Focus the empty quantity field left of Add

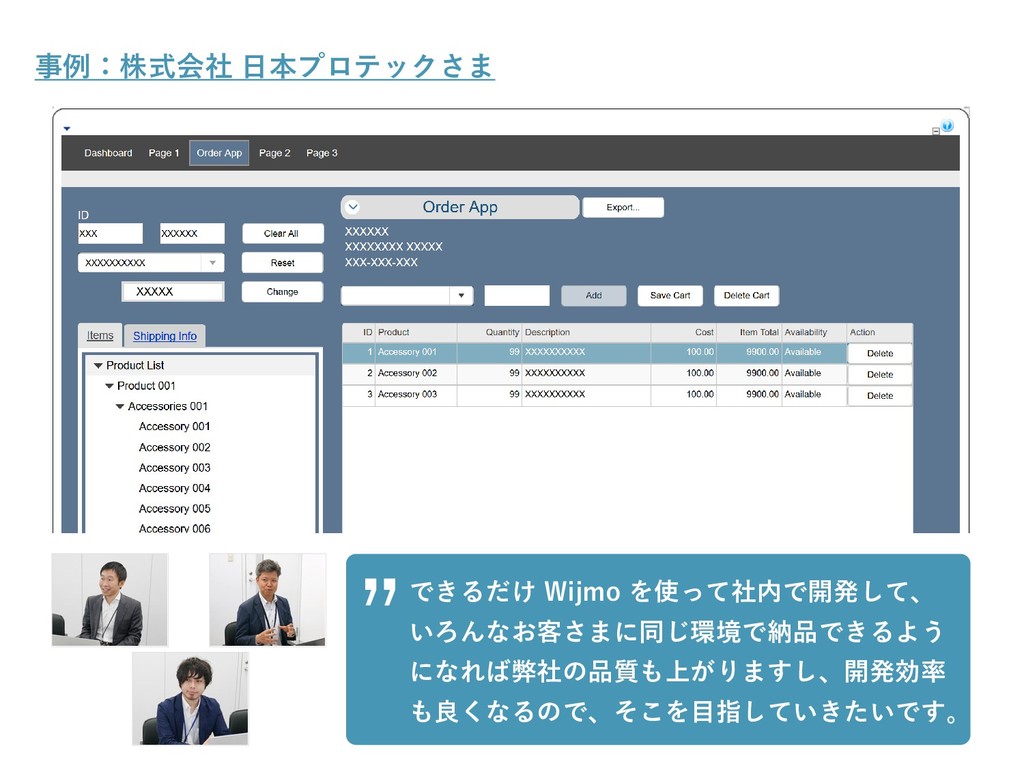click(x=517, y=295)
